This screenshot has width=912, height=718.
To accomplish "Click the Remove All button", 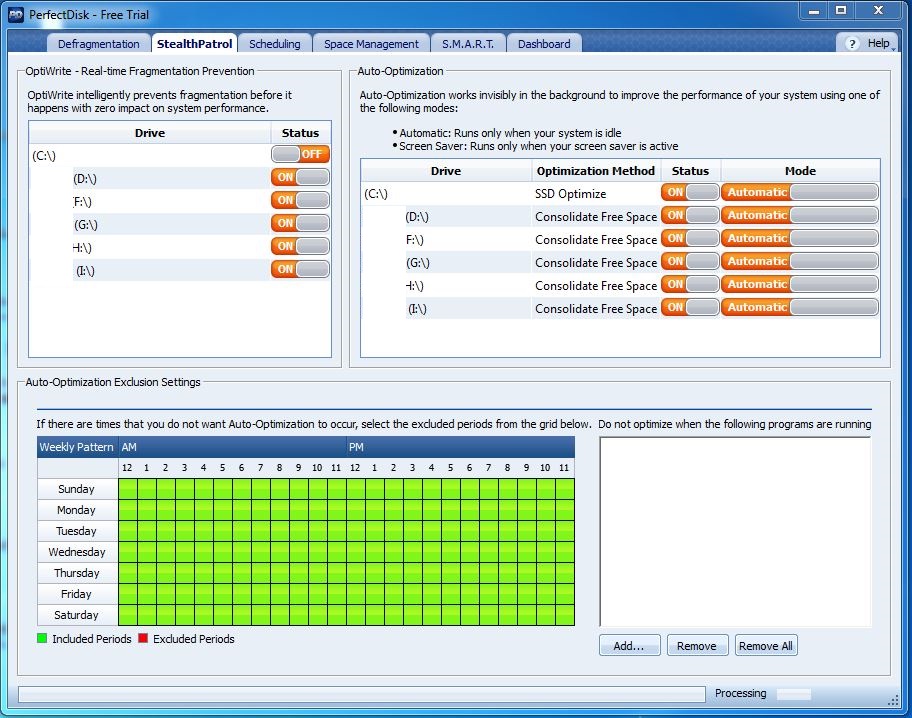I will (766, 645).
